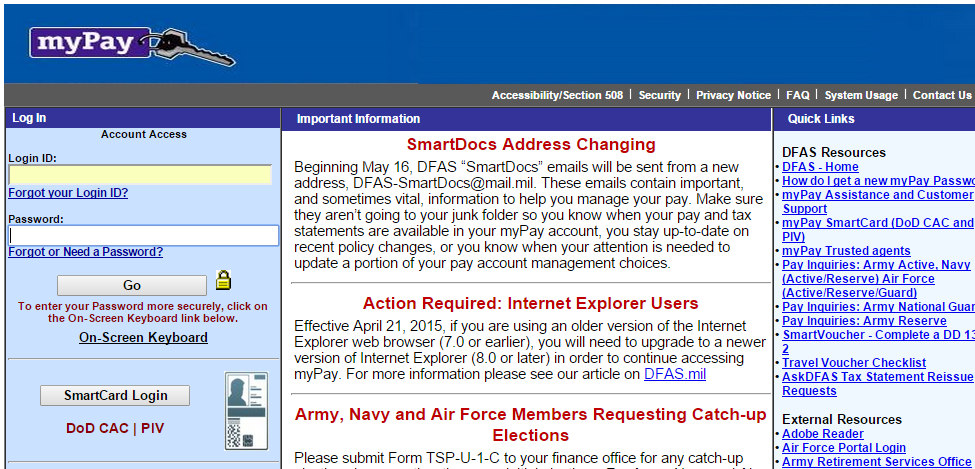Open Pay Inquiries: Army Active, Navy link
Image resolution: width=975 pixels, height=469 pixels.
click(876, 279)
